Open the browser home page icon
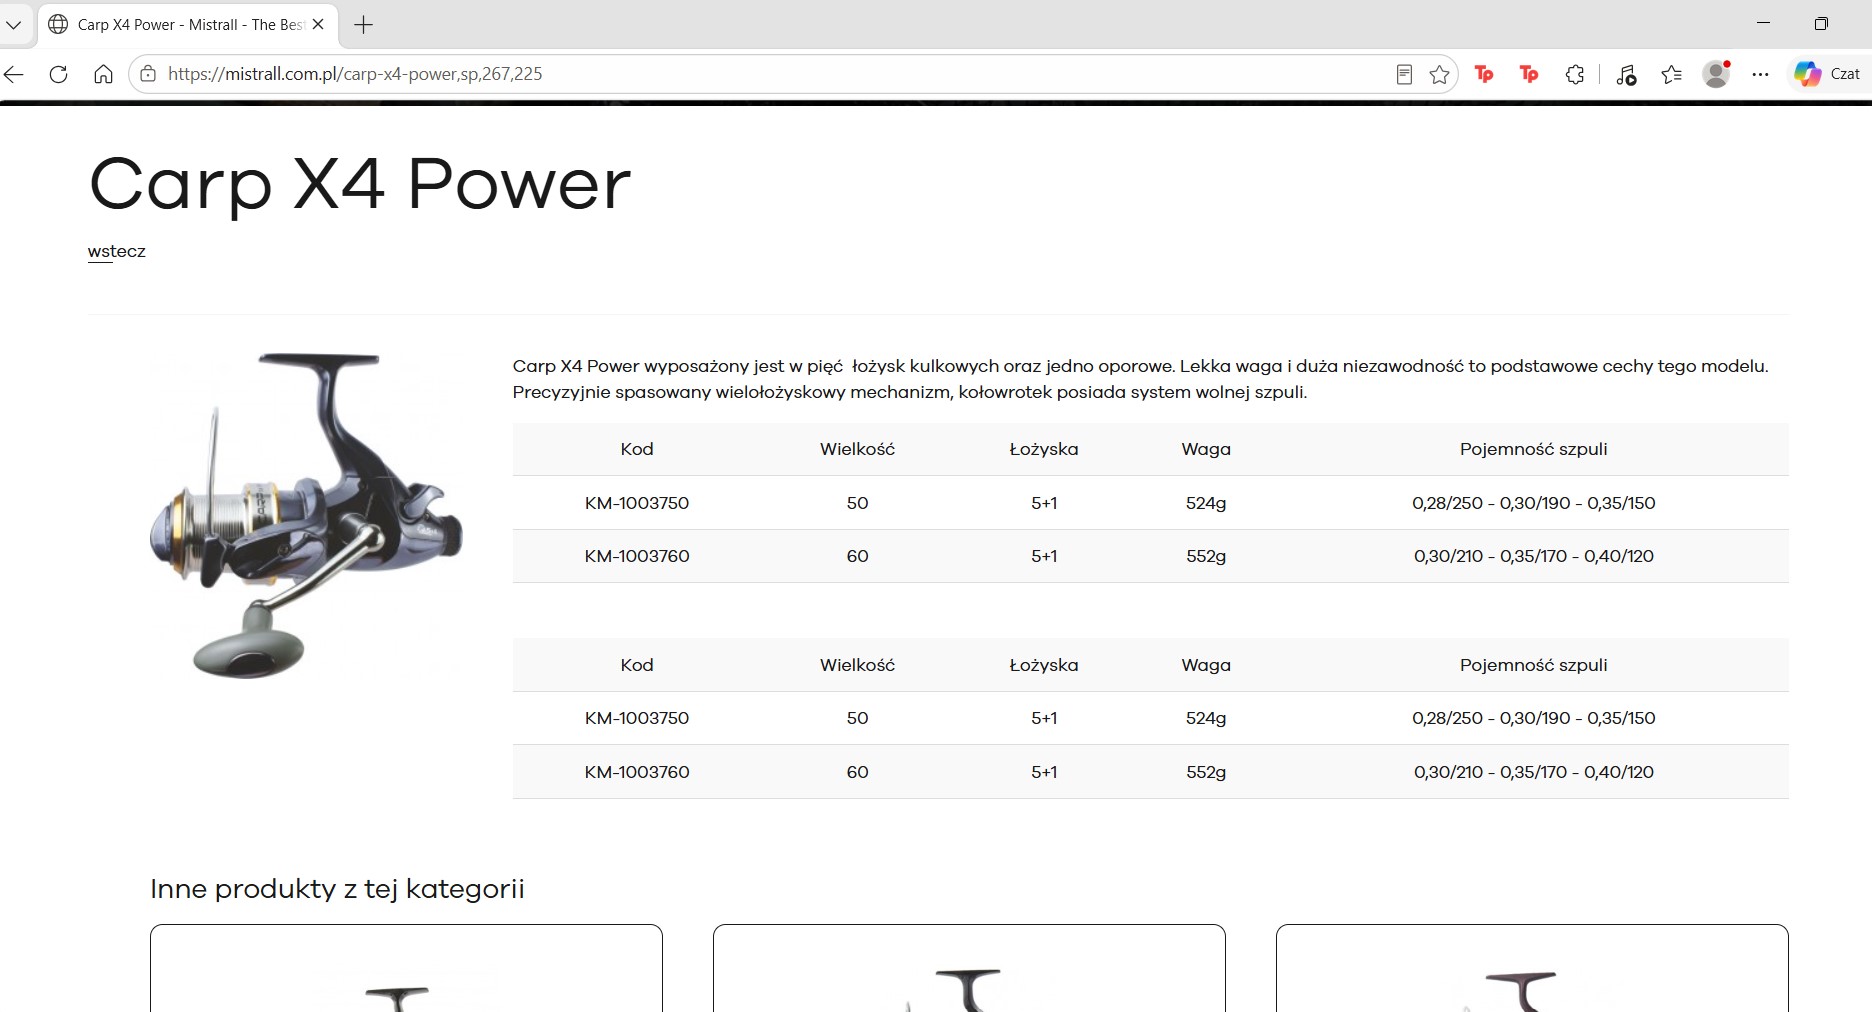1872x1012 pixels. tap(103, 74)
